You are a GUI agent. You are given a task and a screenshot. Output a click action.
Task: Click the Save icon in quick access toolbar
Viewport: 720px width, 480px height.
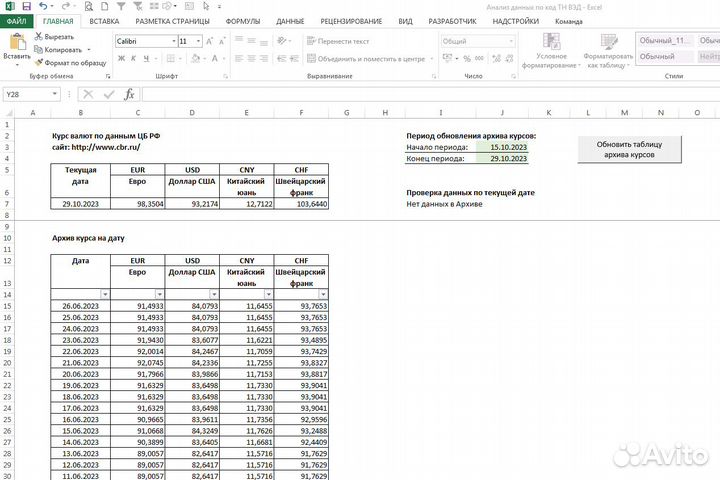pyautogui.click(x=26, y=6)
